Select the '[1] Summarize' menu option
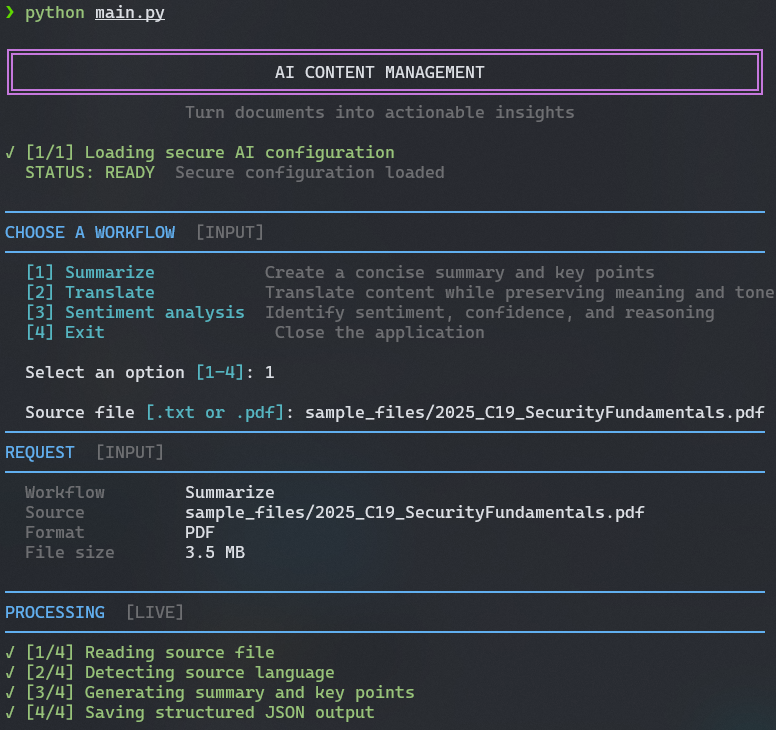 point(90,272)
